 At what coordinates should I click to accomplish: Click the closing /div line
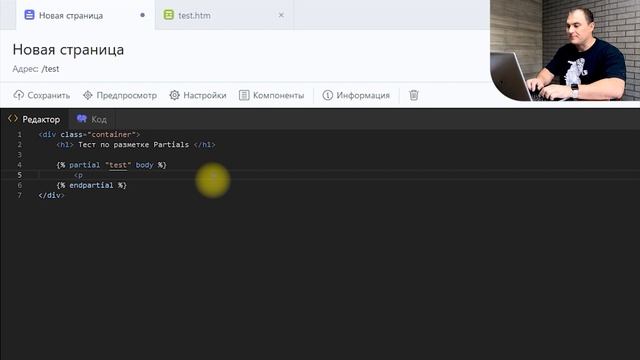point(51,196)
